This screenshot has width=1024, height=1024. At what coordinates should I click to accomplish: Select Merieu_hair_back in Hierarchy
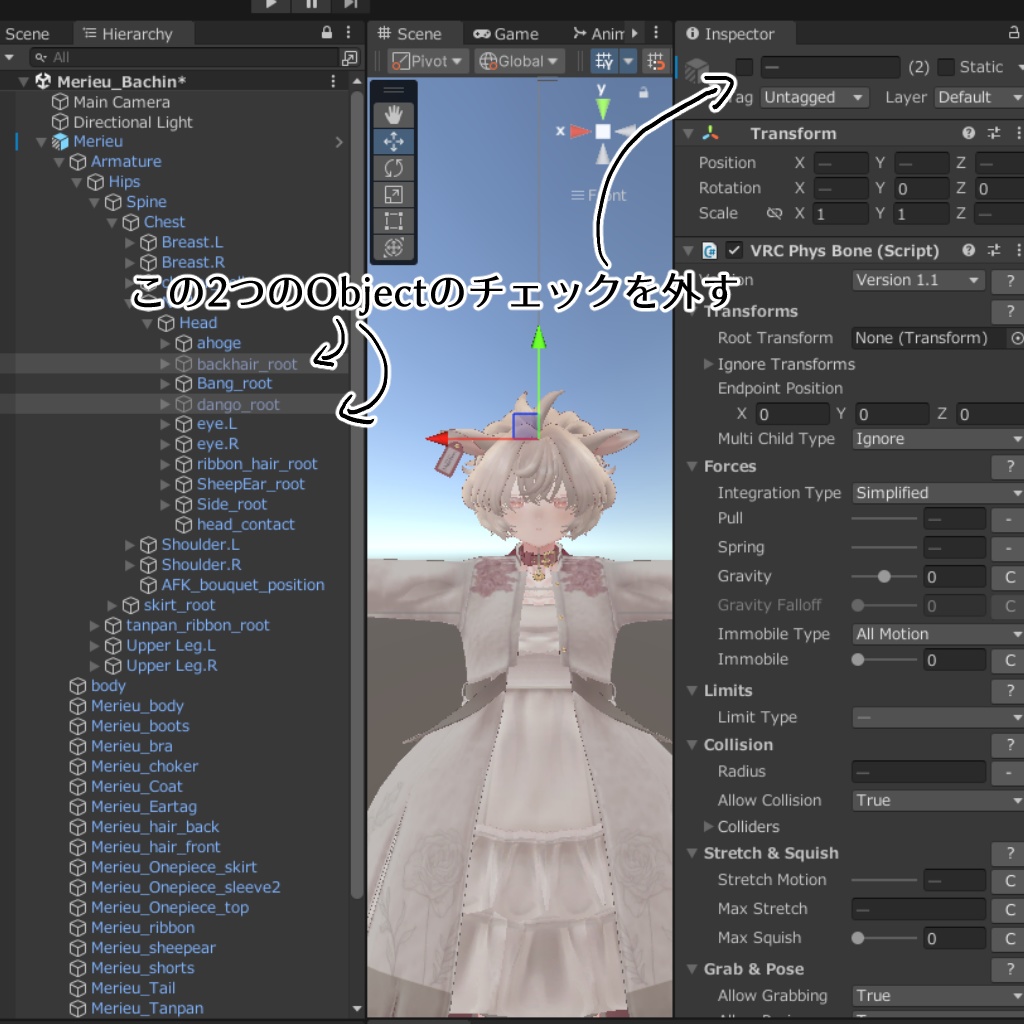(155, 827)
